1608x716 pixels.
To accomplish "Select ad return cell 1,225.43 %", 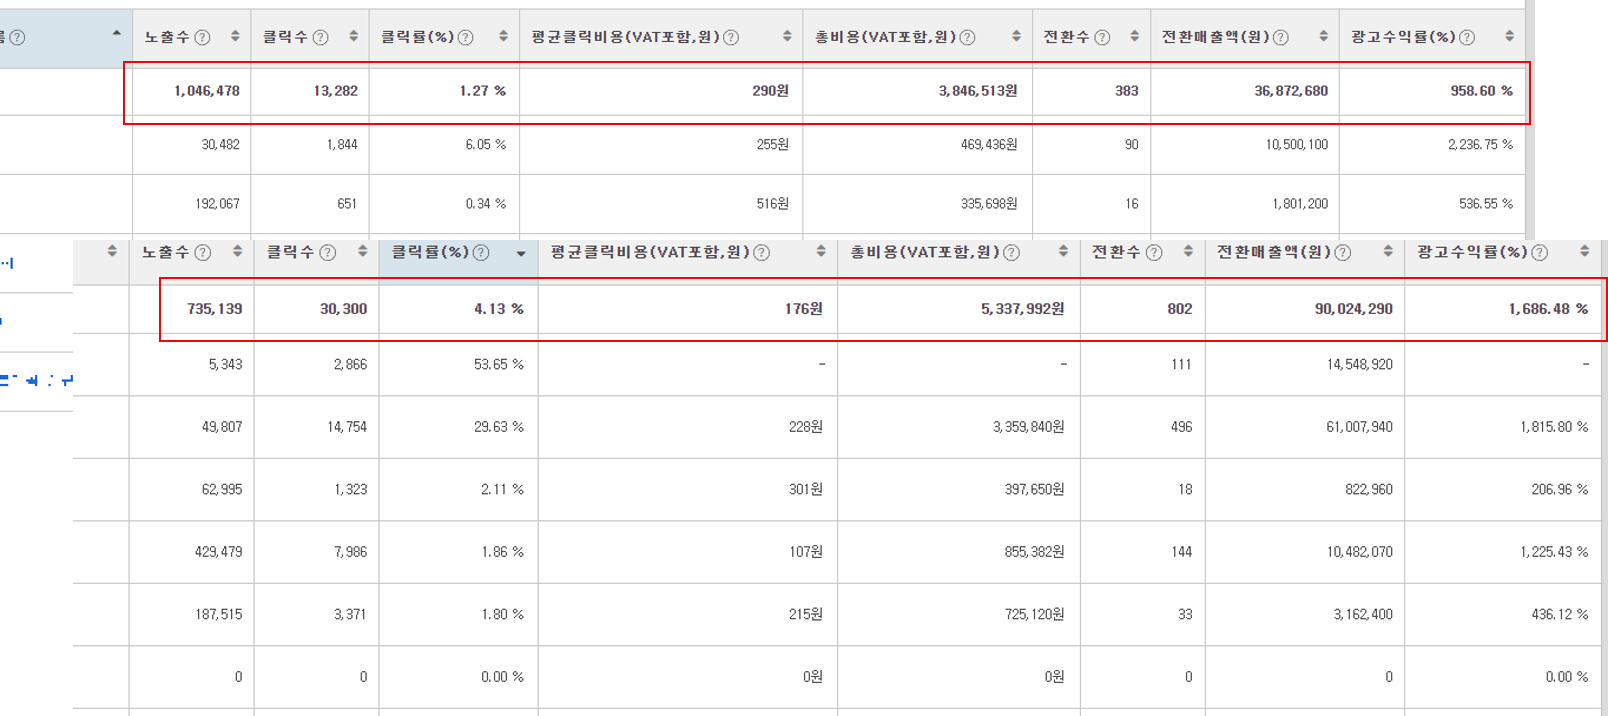I will click(x=1554, y=552).
